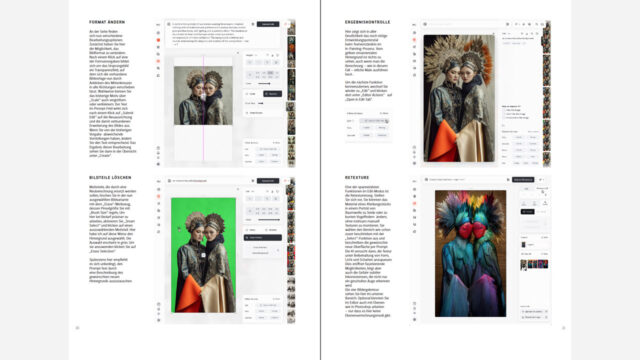Click the Smart Select icon in the top-left editor panel
Image resolution: width=640 pixels, height=360 pixels.
tap(247, 113)
